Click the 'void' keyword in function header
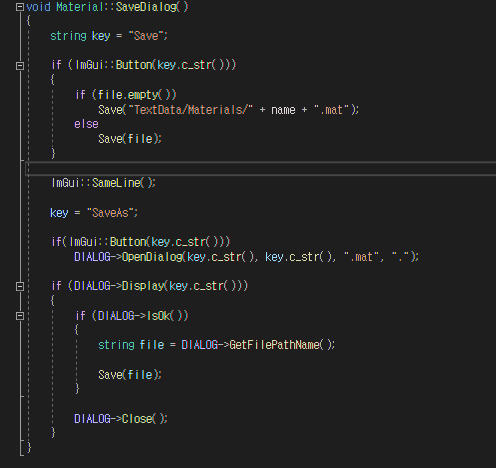The height and width of the screenshot is (468, 496). tap(38, 7)
